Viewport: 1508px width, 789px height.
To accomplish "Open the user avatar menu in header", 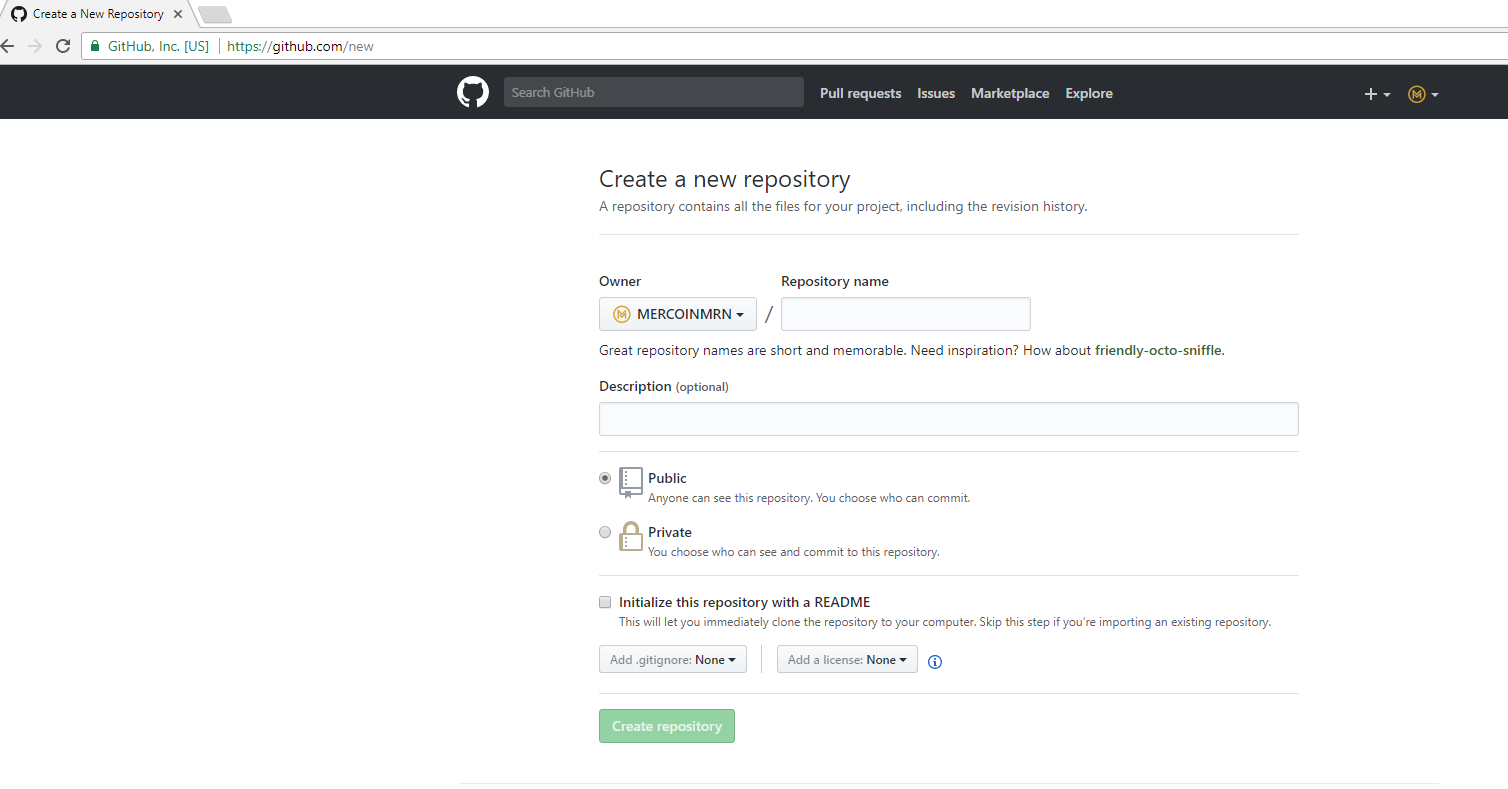I will 1423,94.
